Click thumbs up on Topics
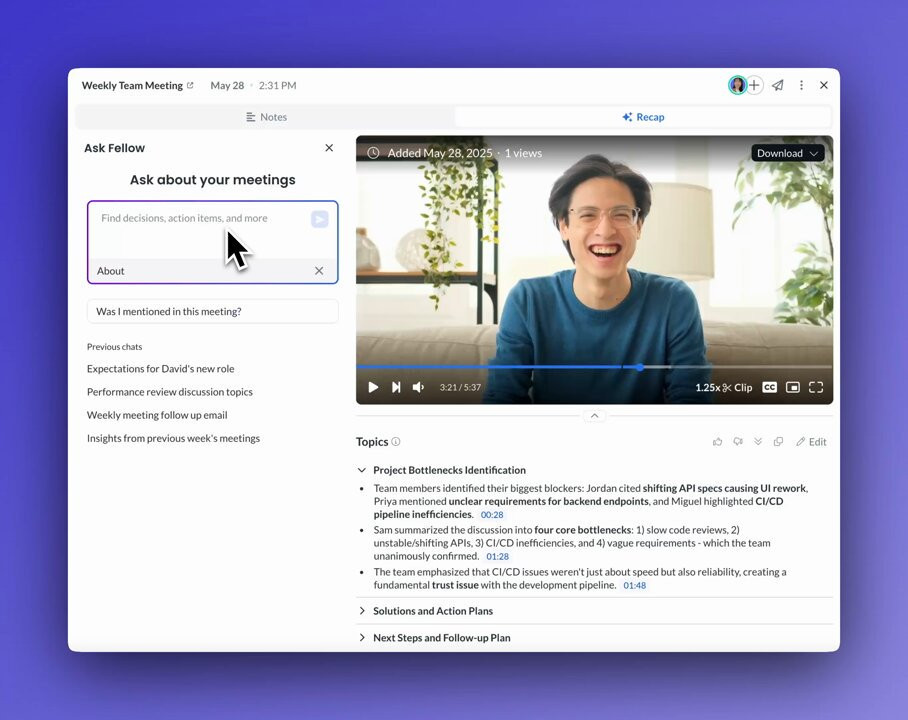This screenshot has height=720, width=908. coord(717,442)
